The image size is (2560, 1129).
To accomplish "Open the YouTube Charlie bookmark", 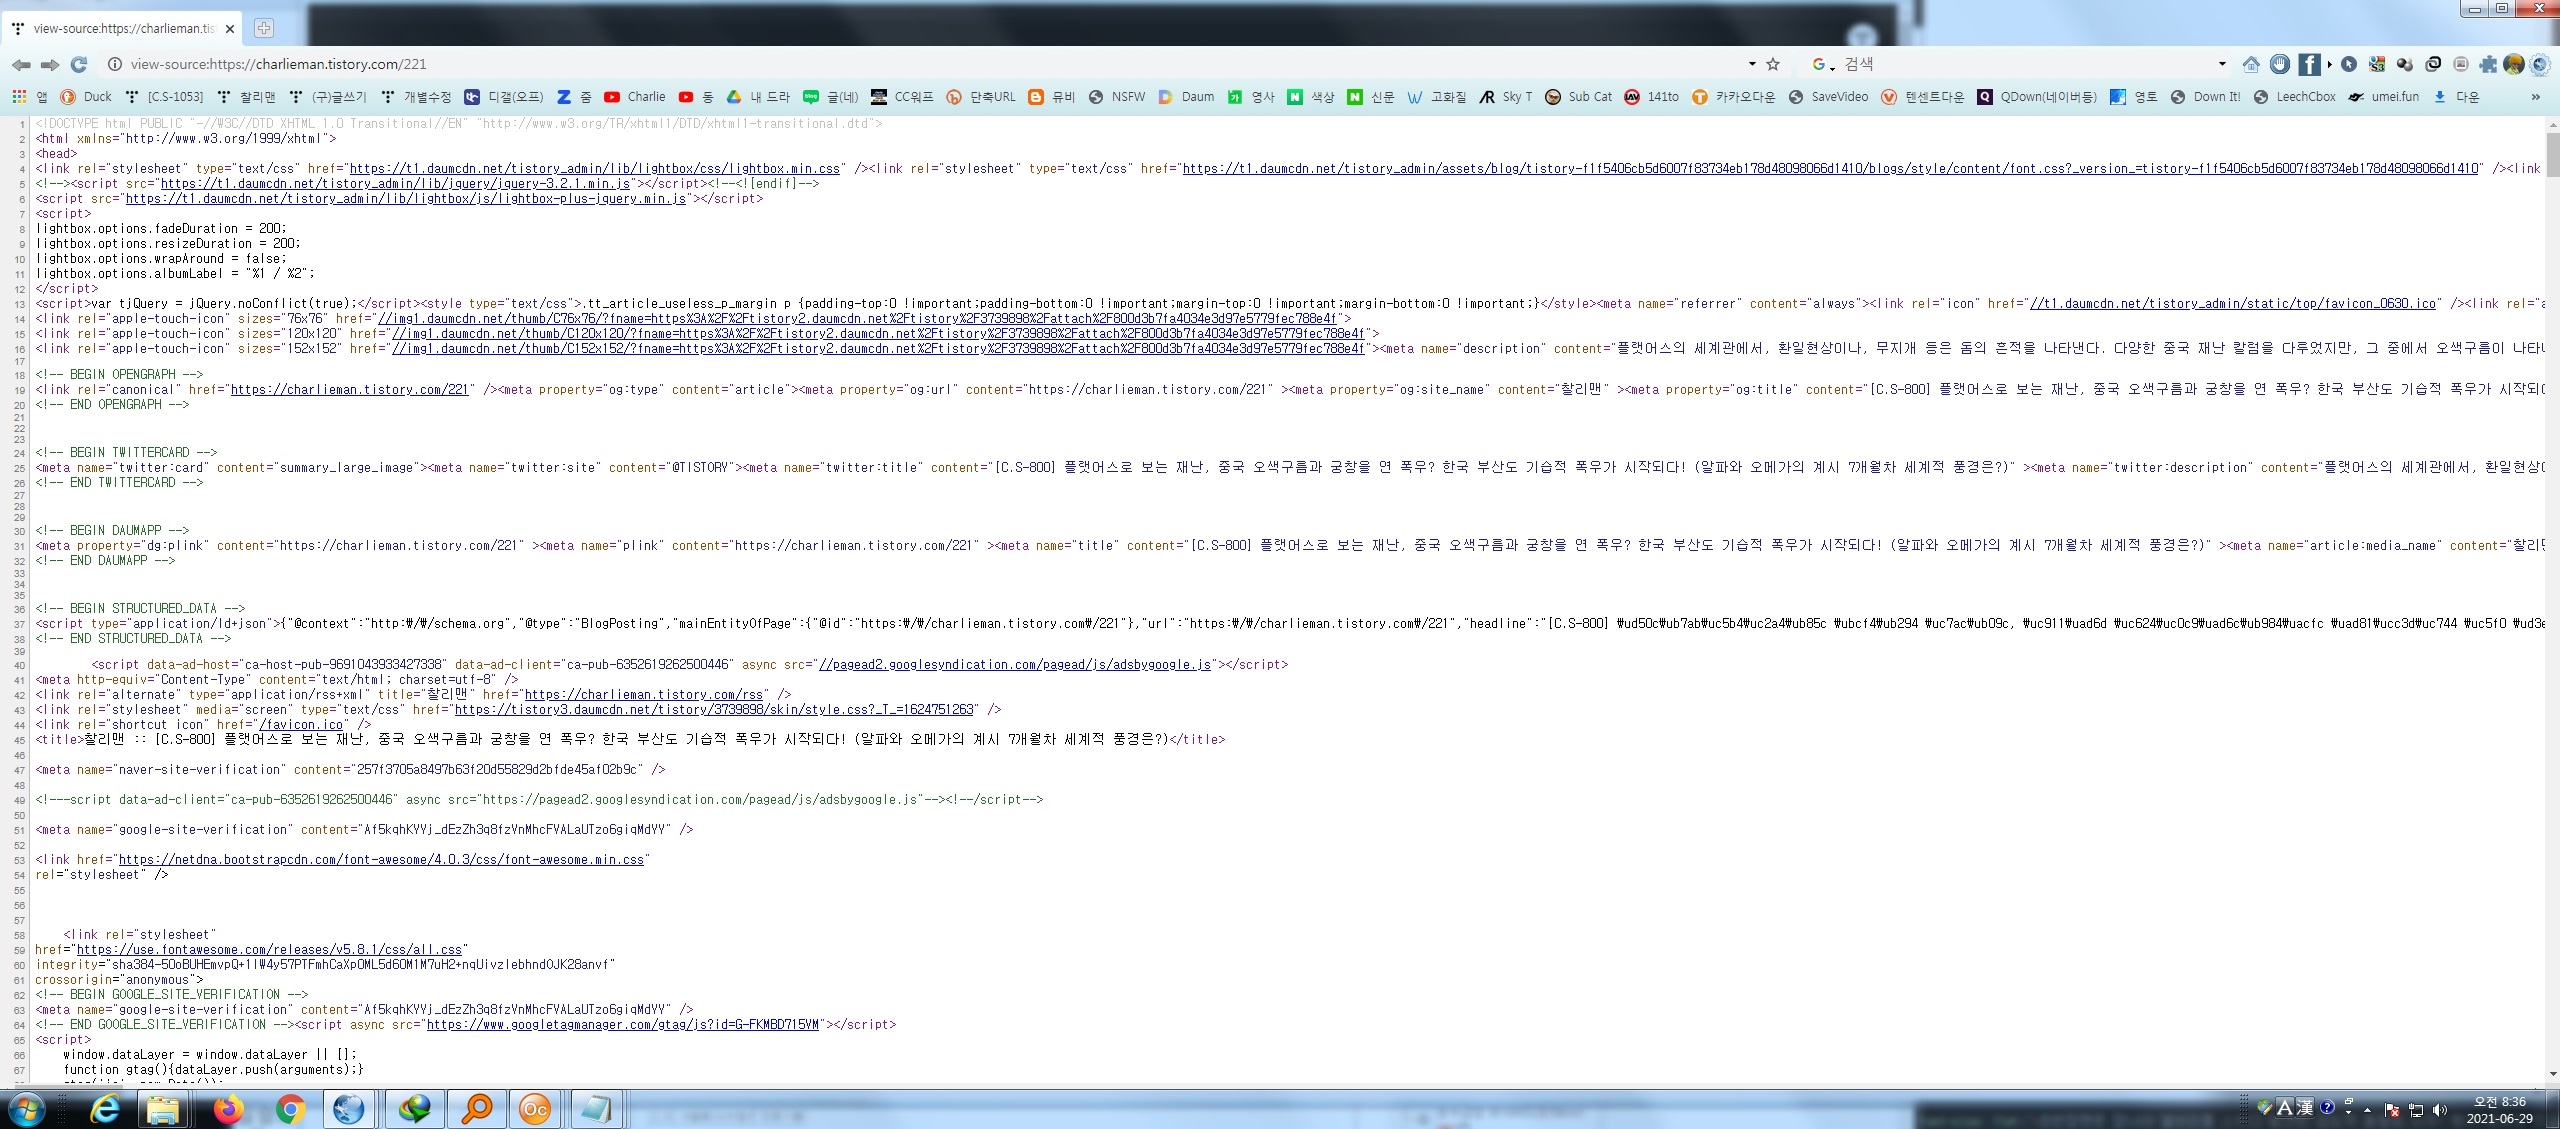I will (x=634, y=97).
